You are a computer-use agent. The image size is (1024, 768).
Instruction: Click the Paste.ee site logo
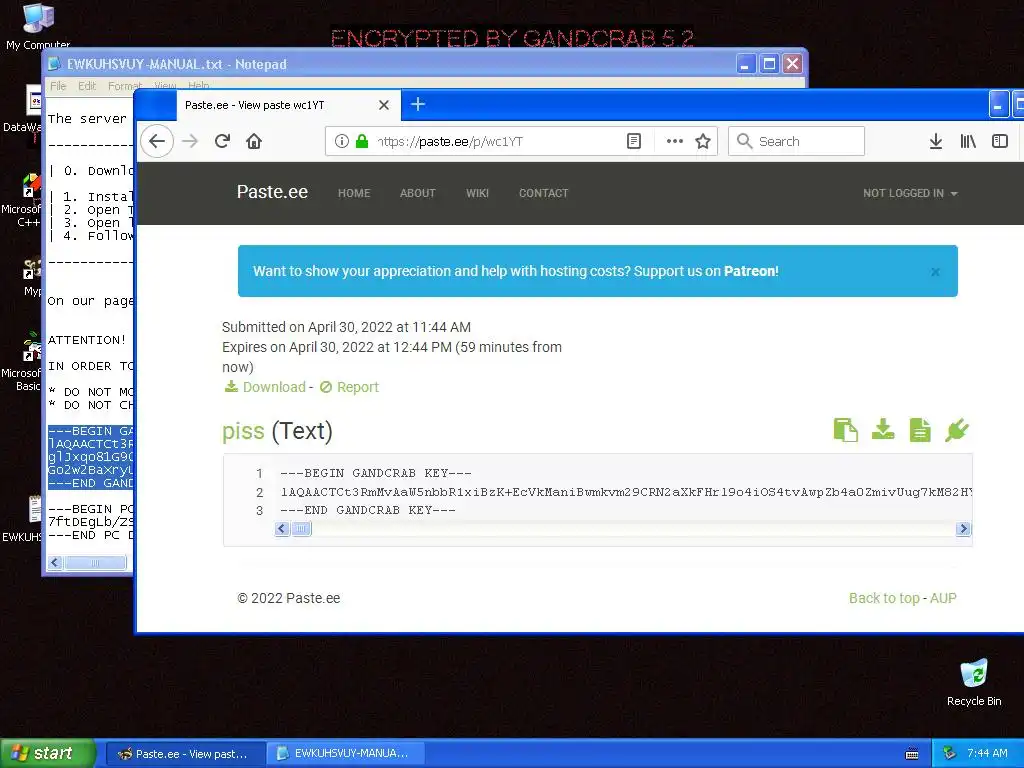pyautogui.click(x=272, y=192)
